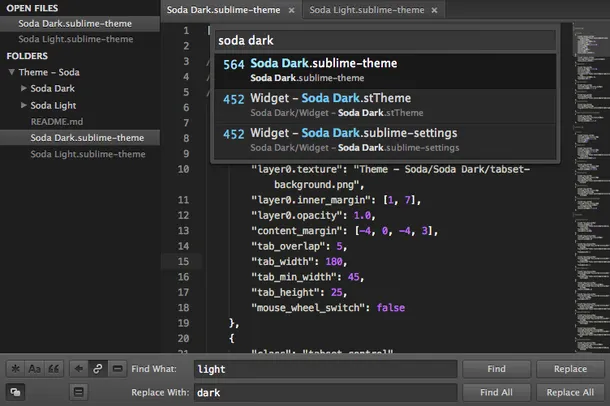This screenshot has width=610, height=406.
Task: Toggle in-selection search icon beside Find What
Action: click(117, 369)
